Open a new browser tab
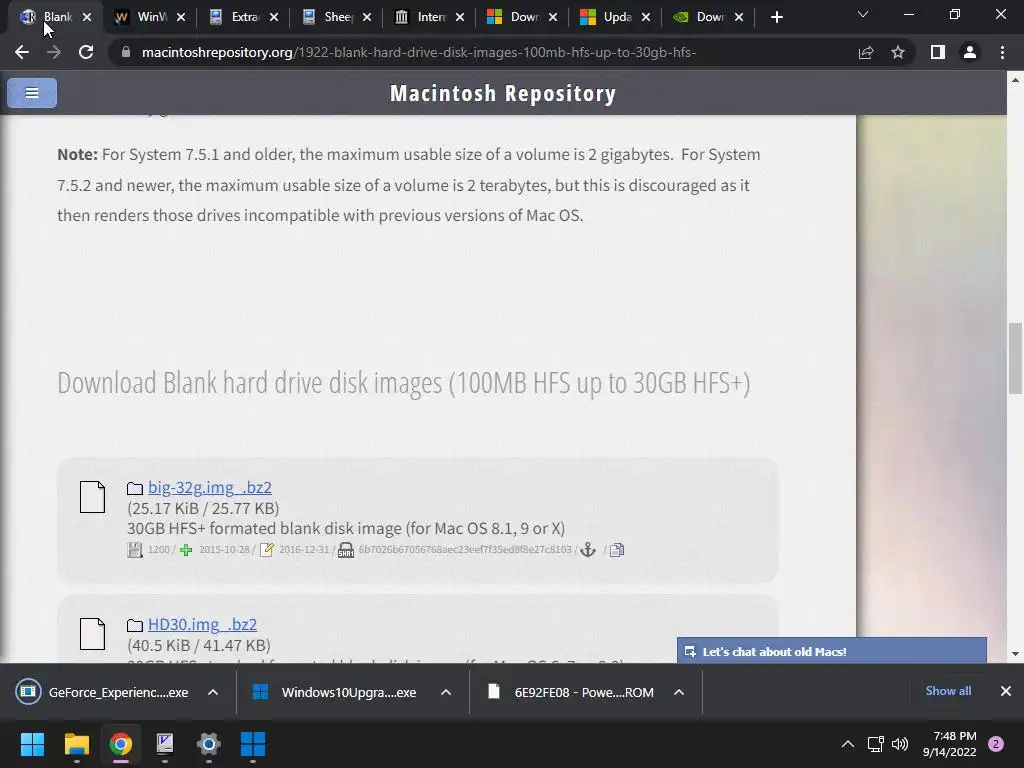Image resolution: width=1024 pixels, height=768 pixels. pyautogui.click(x=776, y=17)
